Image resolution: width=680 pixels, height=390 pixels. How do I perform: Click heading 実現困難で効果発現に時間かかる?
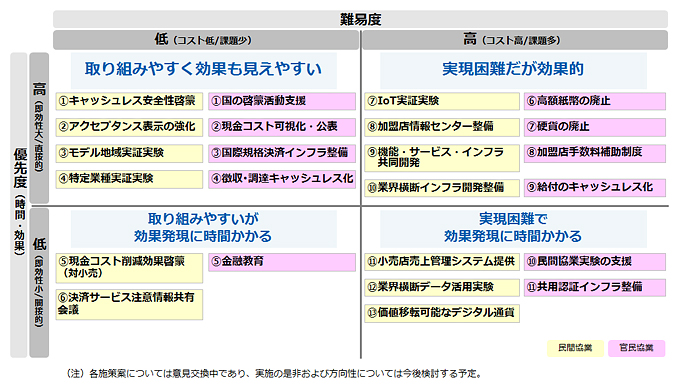(x=513, y=229)
